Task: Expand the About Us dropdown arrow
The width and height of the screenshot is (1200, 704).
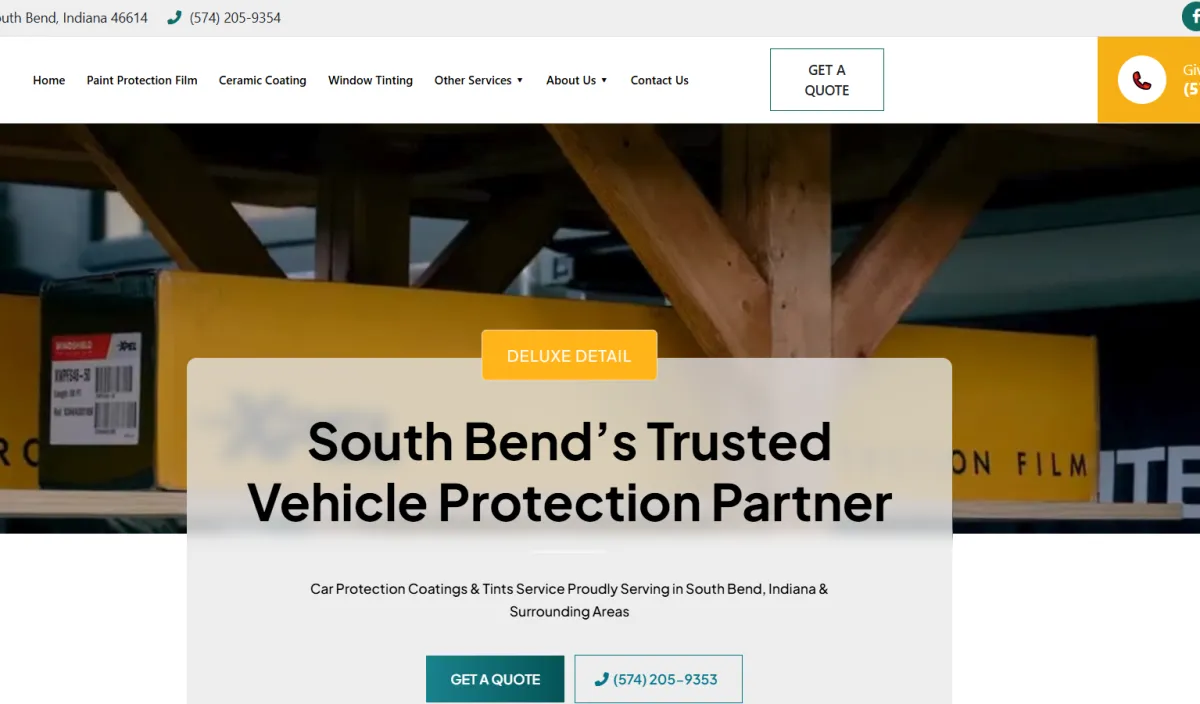Action: [x=604, y=81]
